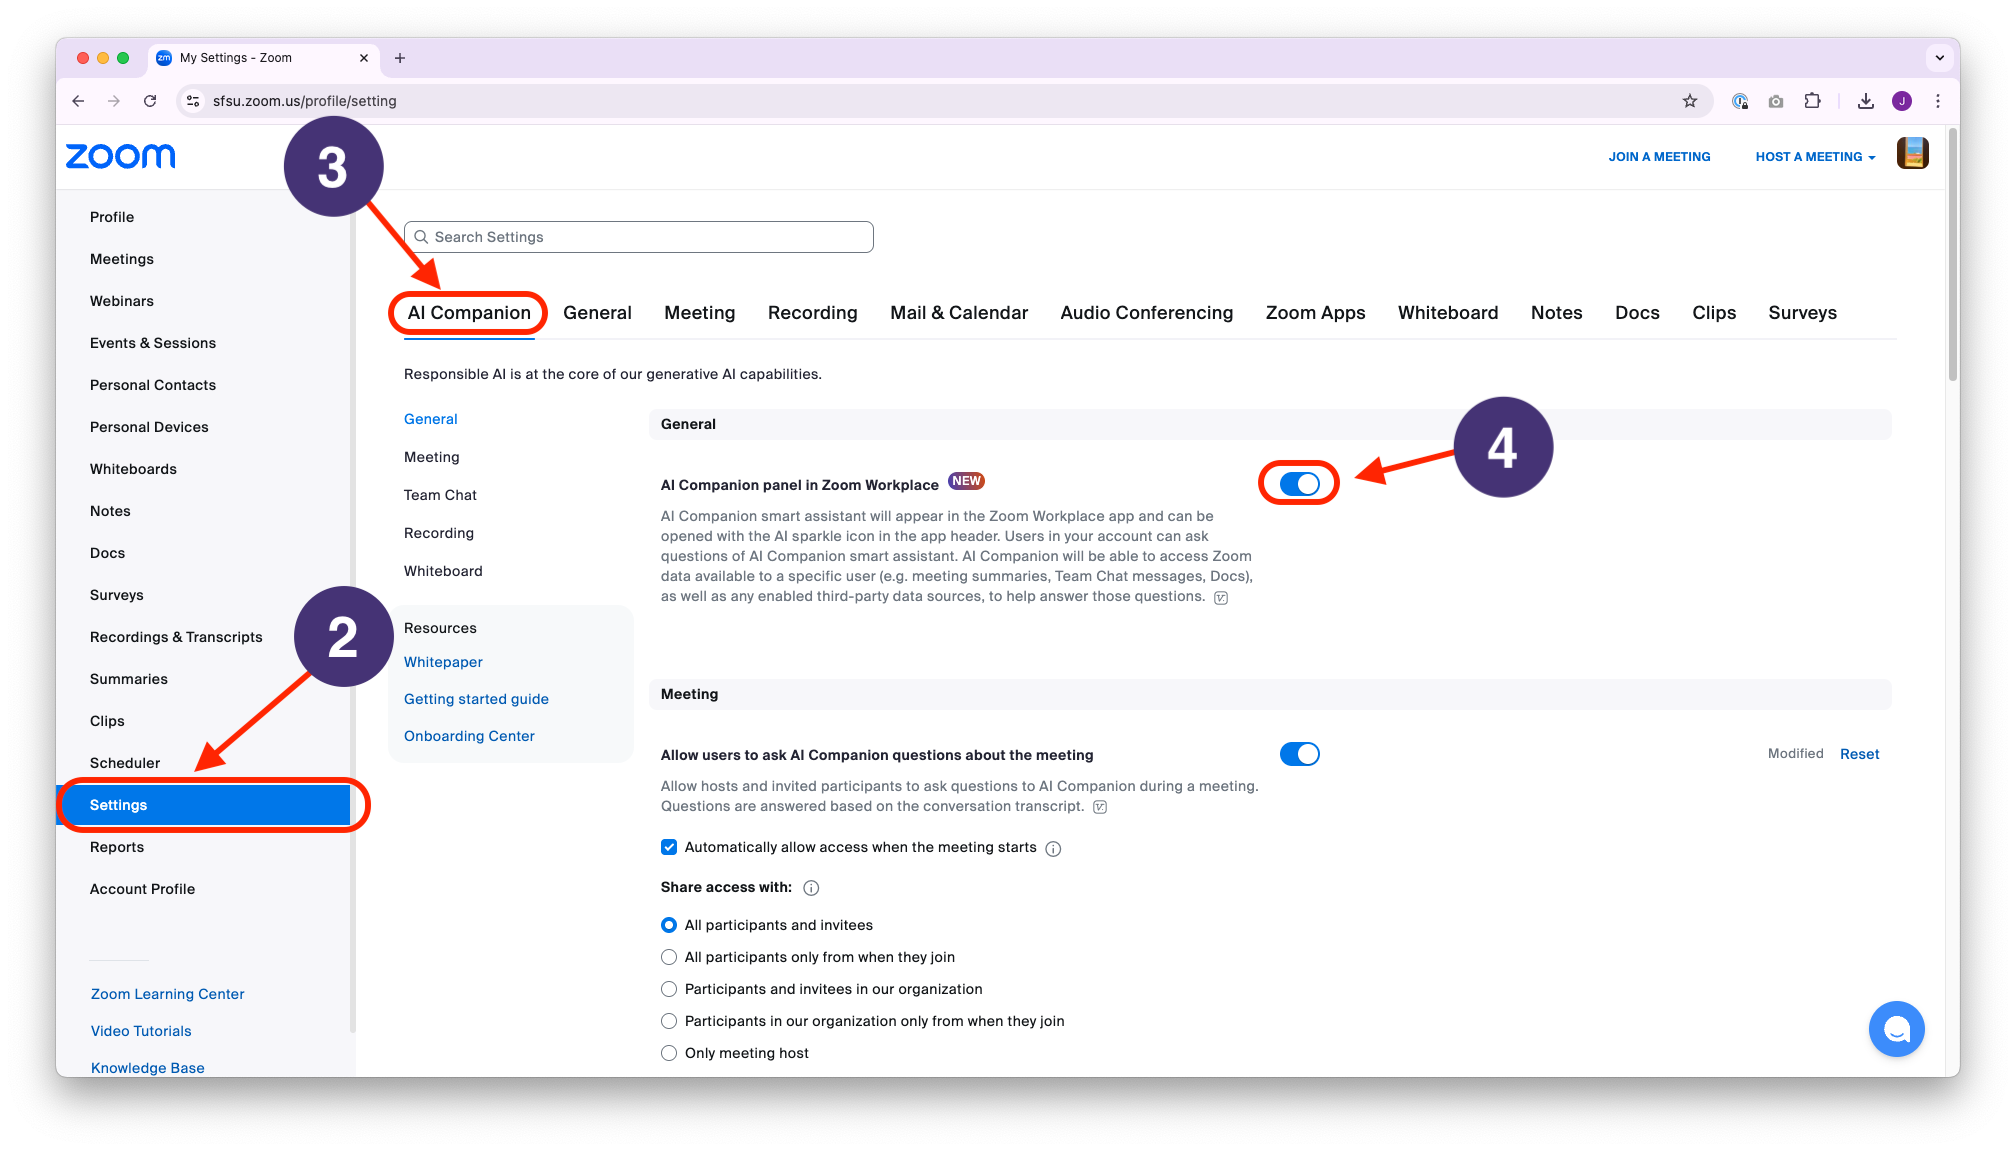Click the icon after conversation transcript description

pos(1100,807)
